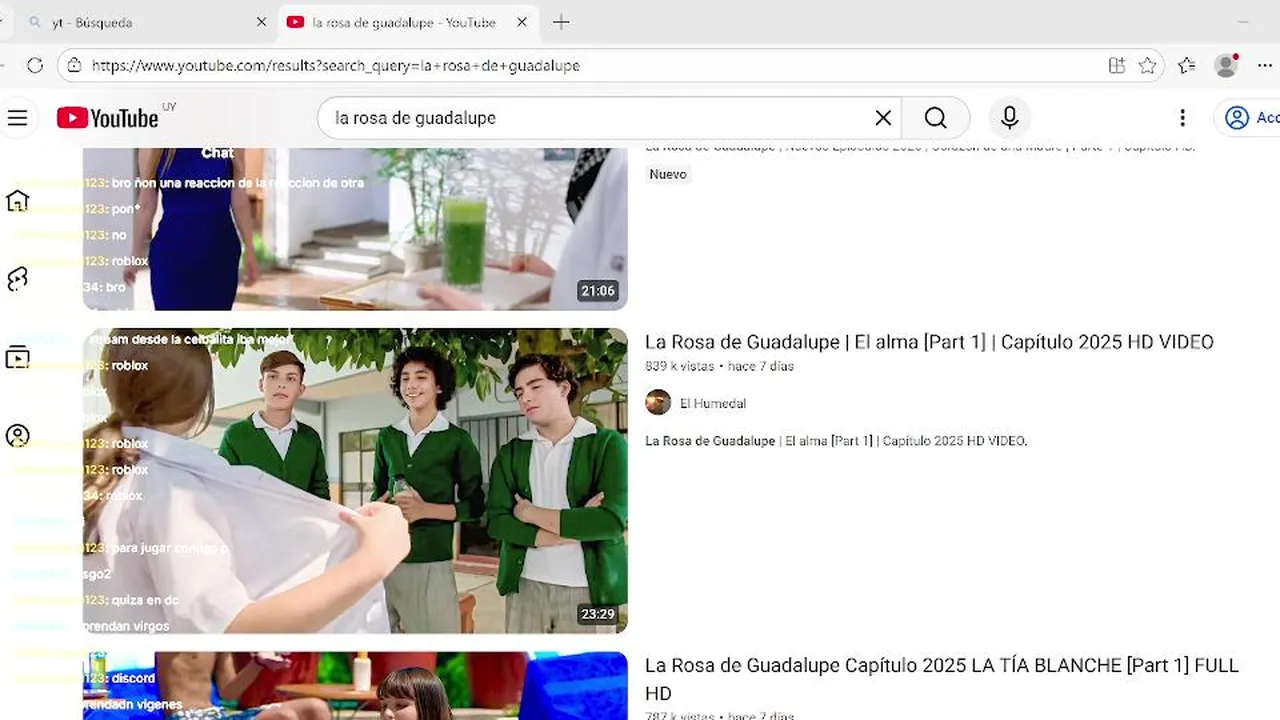Click the El alma video description snippet
Image resolution: width=1280 pixels, height=720 pixels.
836,441
